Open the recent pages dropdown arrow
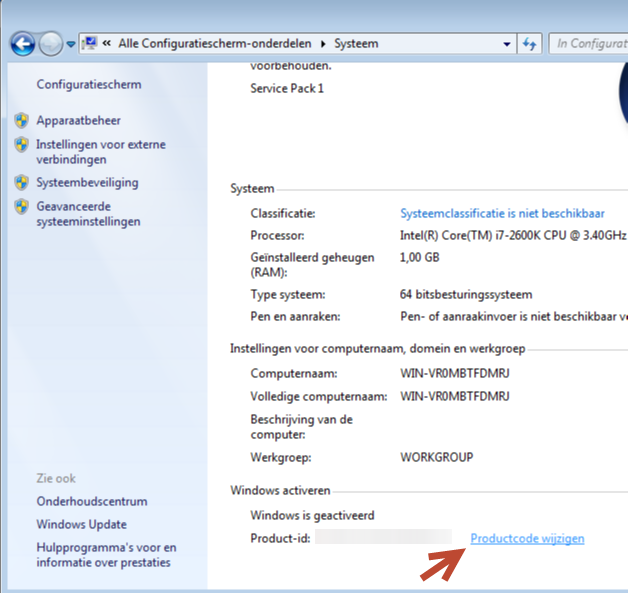This screenshot has width=628, height=593. pos(71,44)
